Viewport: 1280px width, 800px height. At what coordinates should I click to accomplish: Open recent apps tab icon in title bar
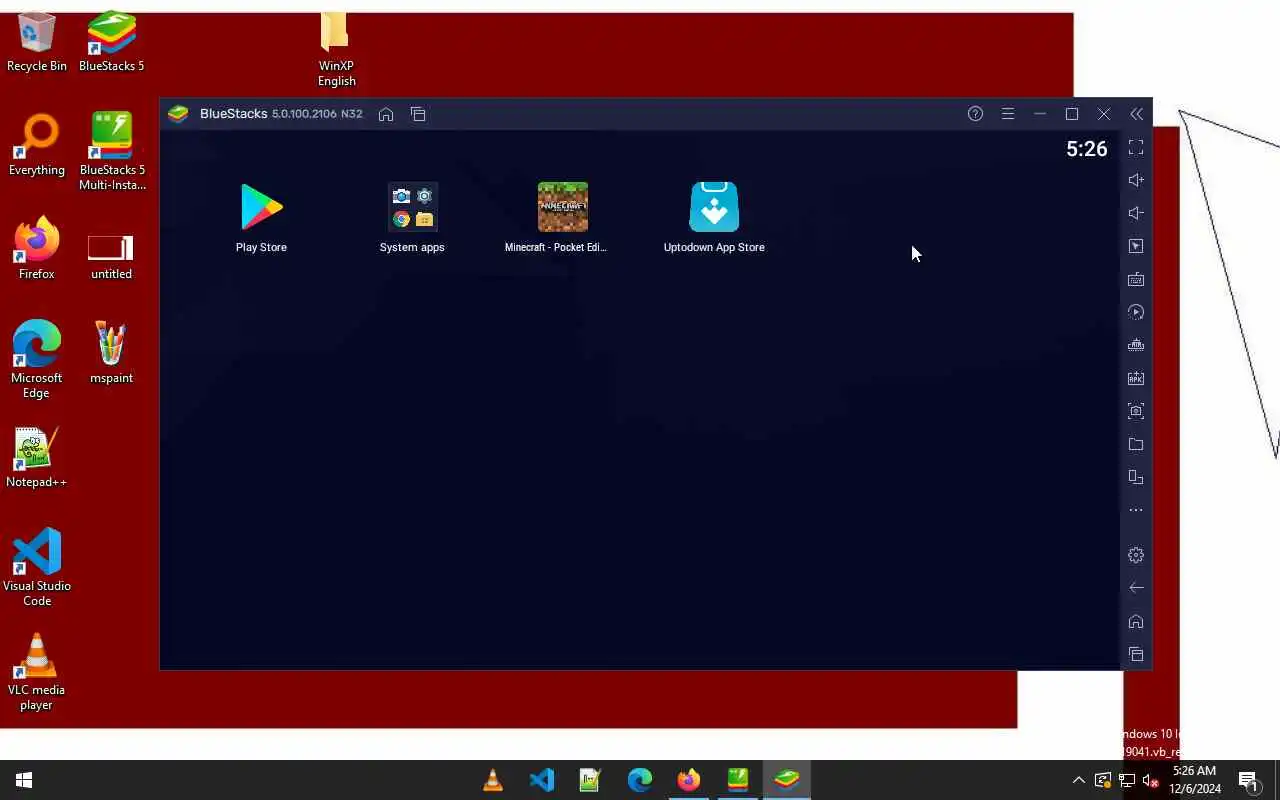point(418,114)
